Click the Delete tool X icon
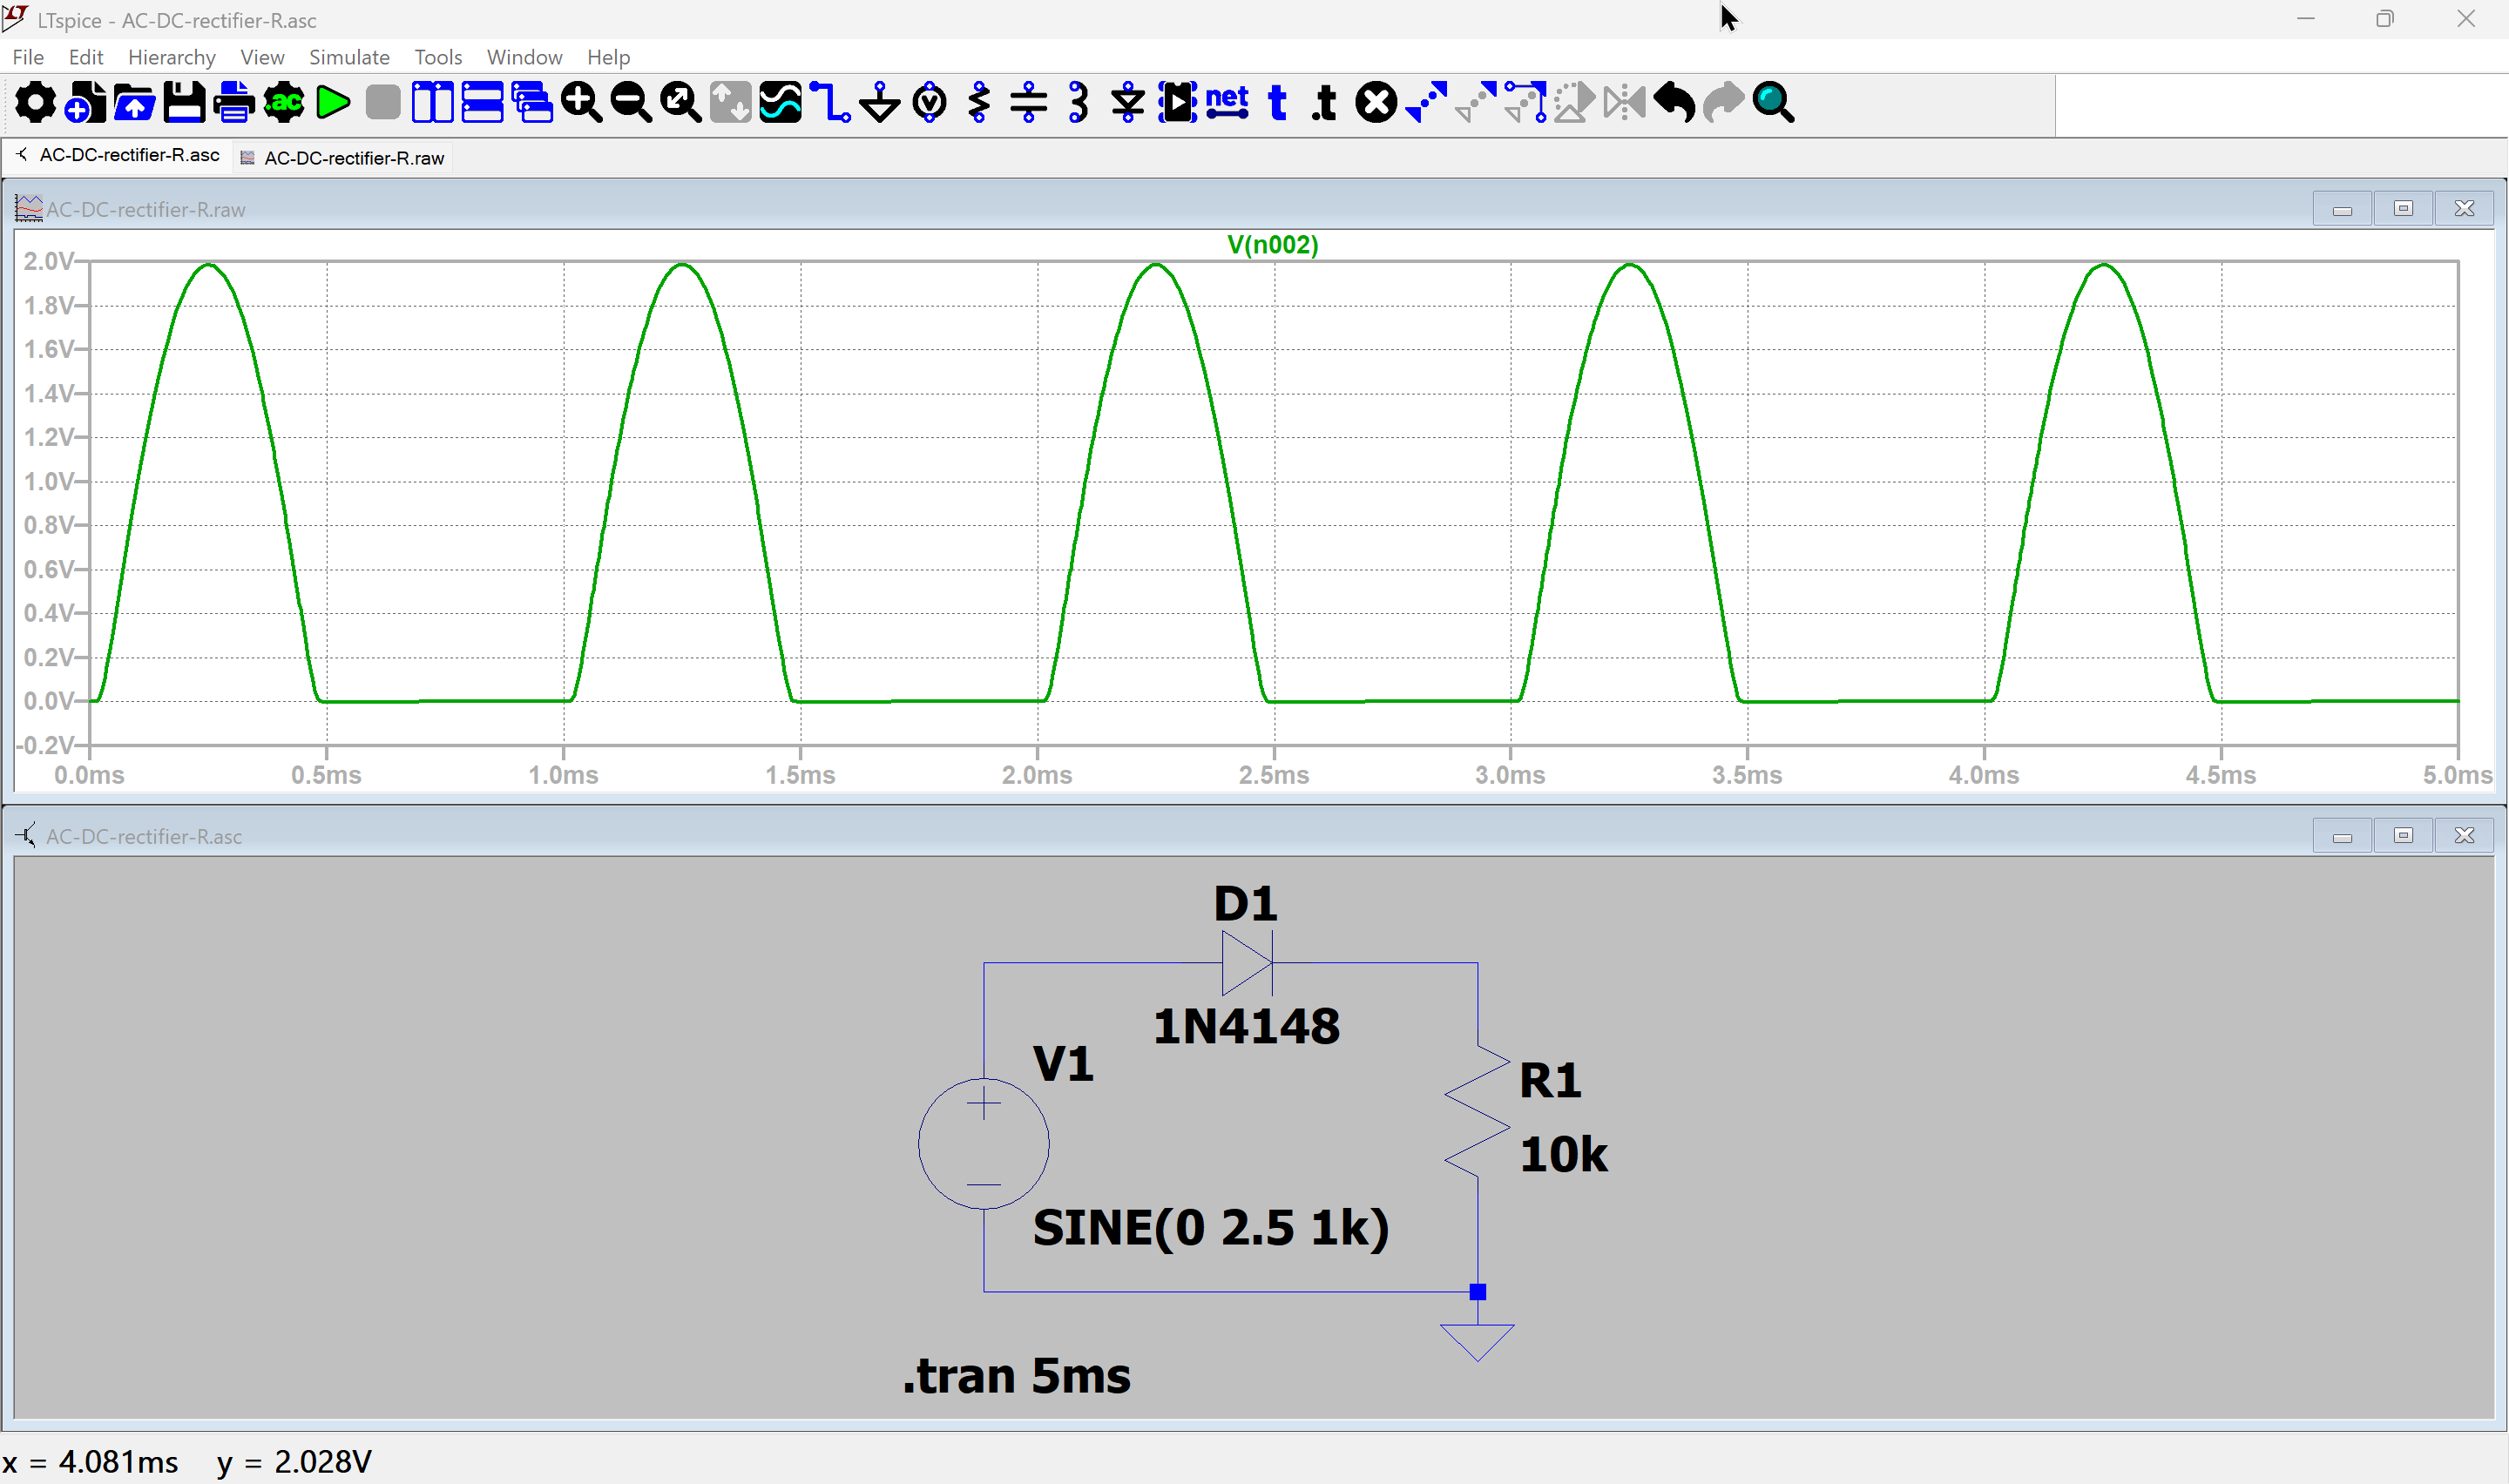 pos(1376,103)
